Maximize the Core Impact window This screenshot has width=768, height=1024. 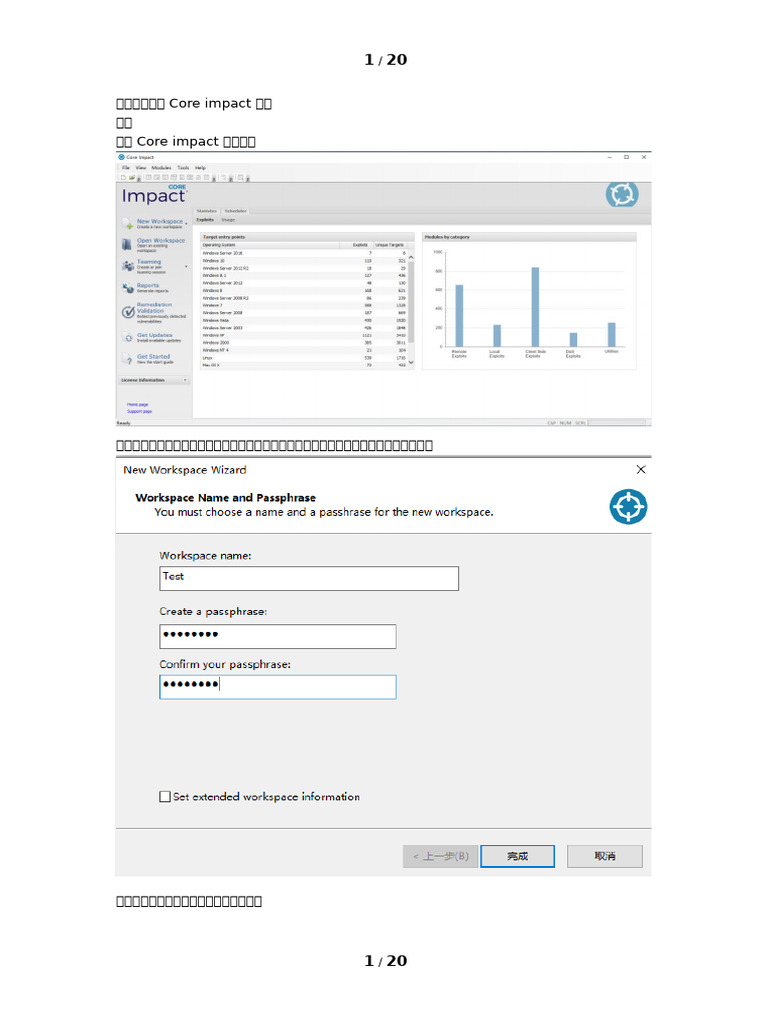coord(626,157)
